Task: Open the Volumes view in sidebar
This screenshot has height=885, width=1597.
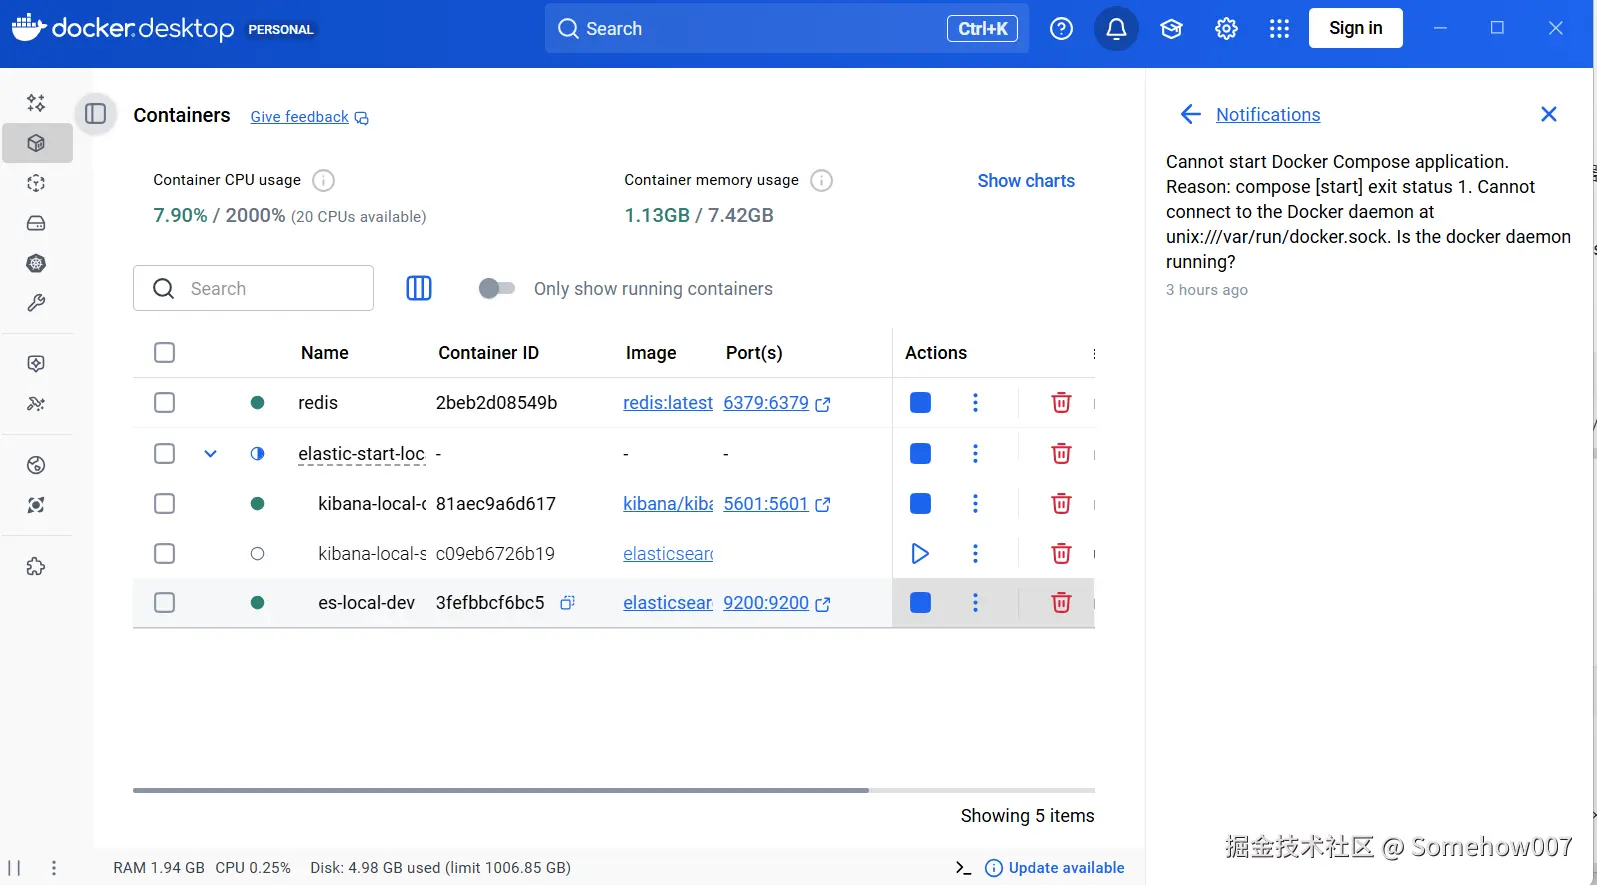Action: point(37,223)
